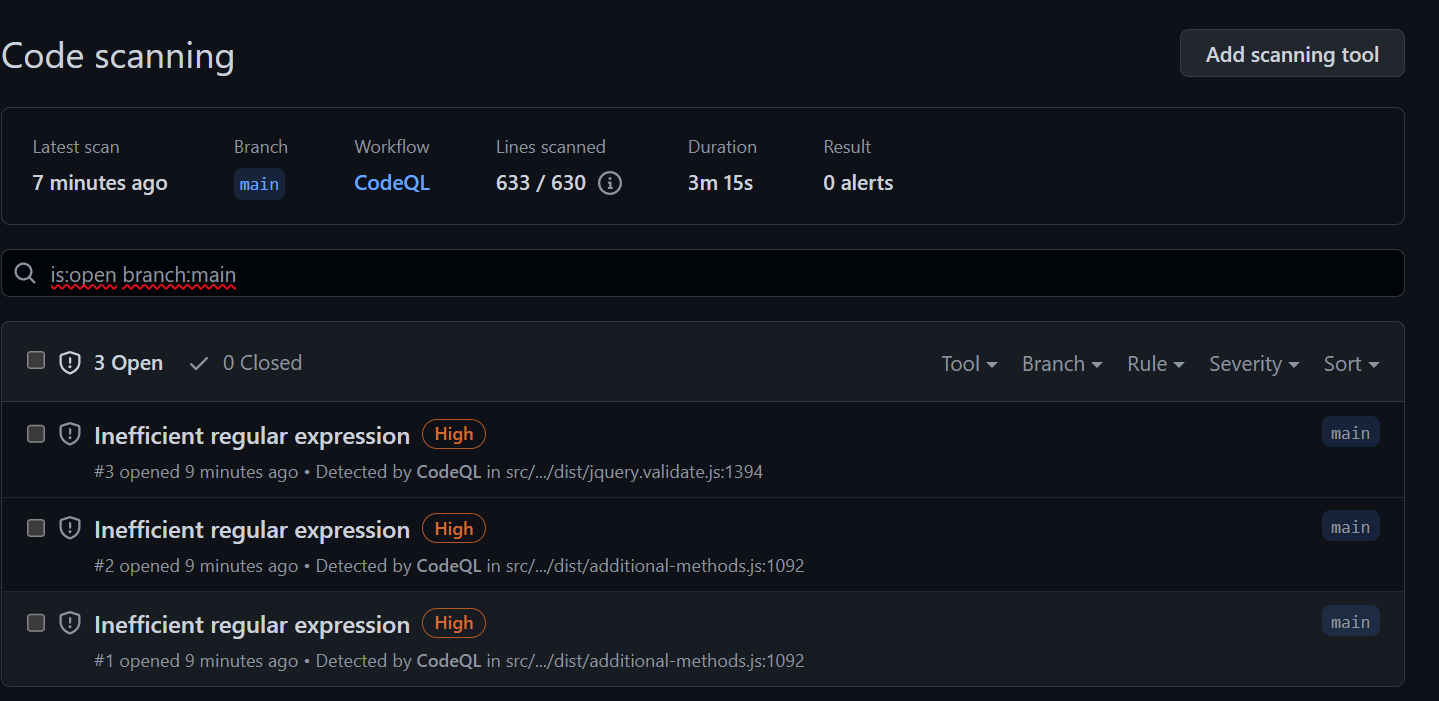Click the checkmark icon beside 0 Closed
Image resolution: width=1439 pixels, height=701 pixels.
[198, 363]
